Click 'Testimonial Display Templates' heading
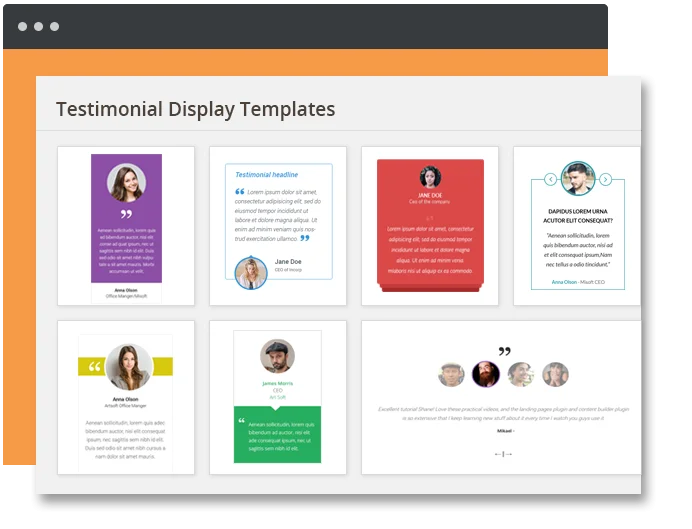The height and width of the screenshot is (529, 692). [196, 109]
